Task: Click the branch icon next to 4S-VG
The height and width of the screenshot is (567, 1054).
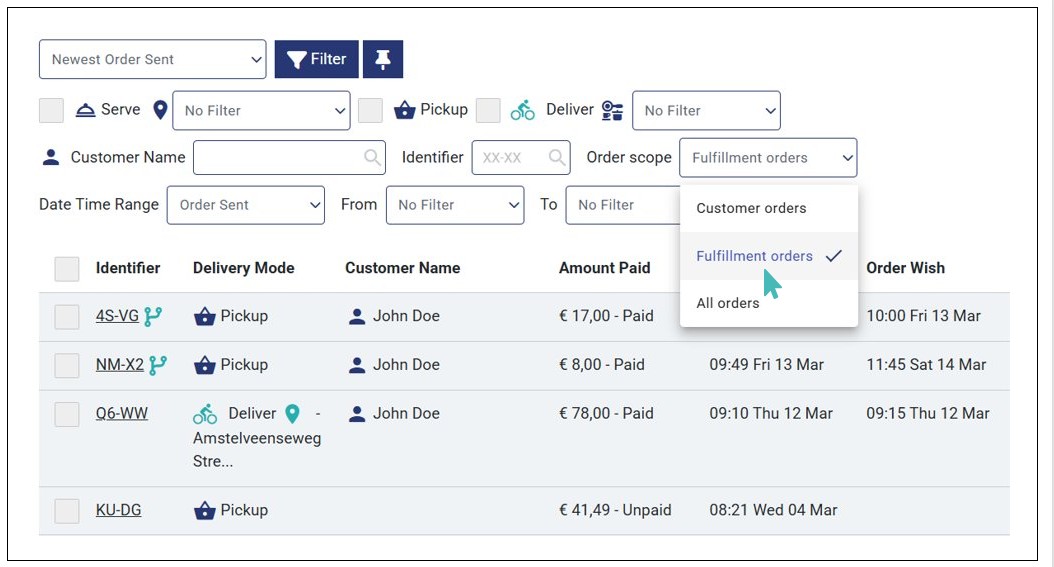Action: point(153,316)
